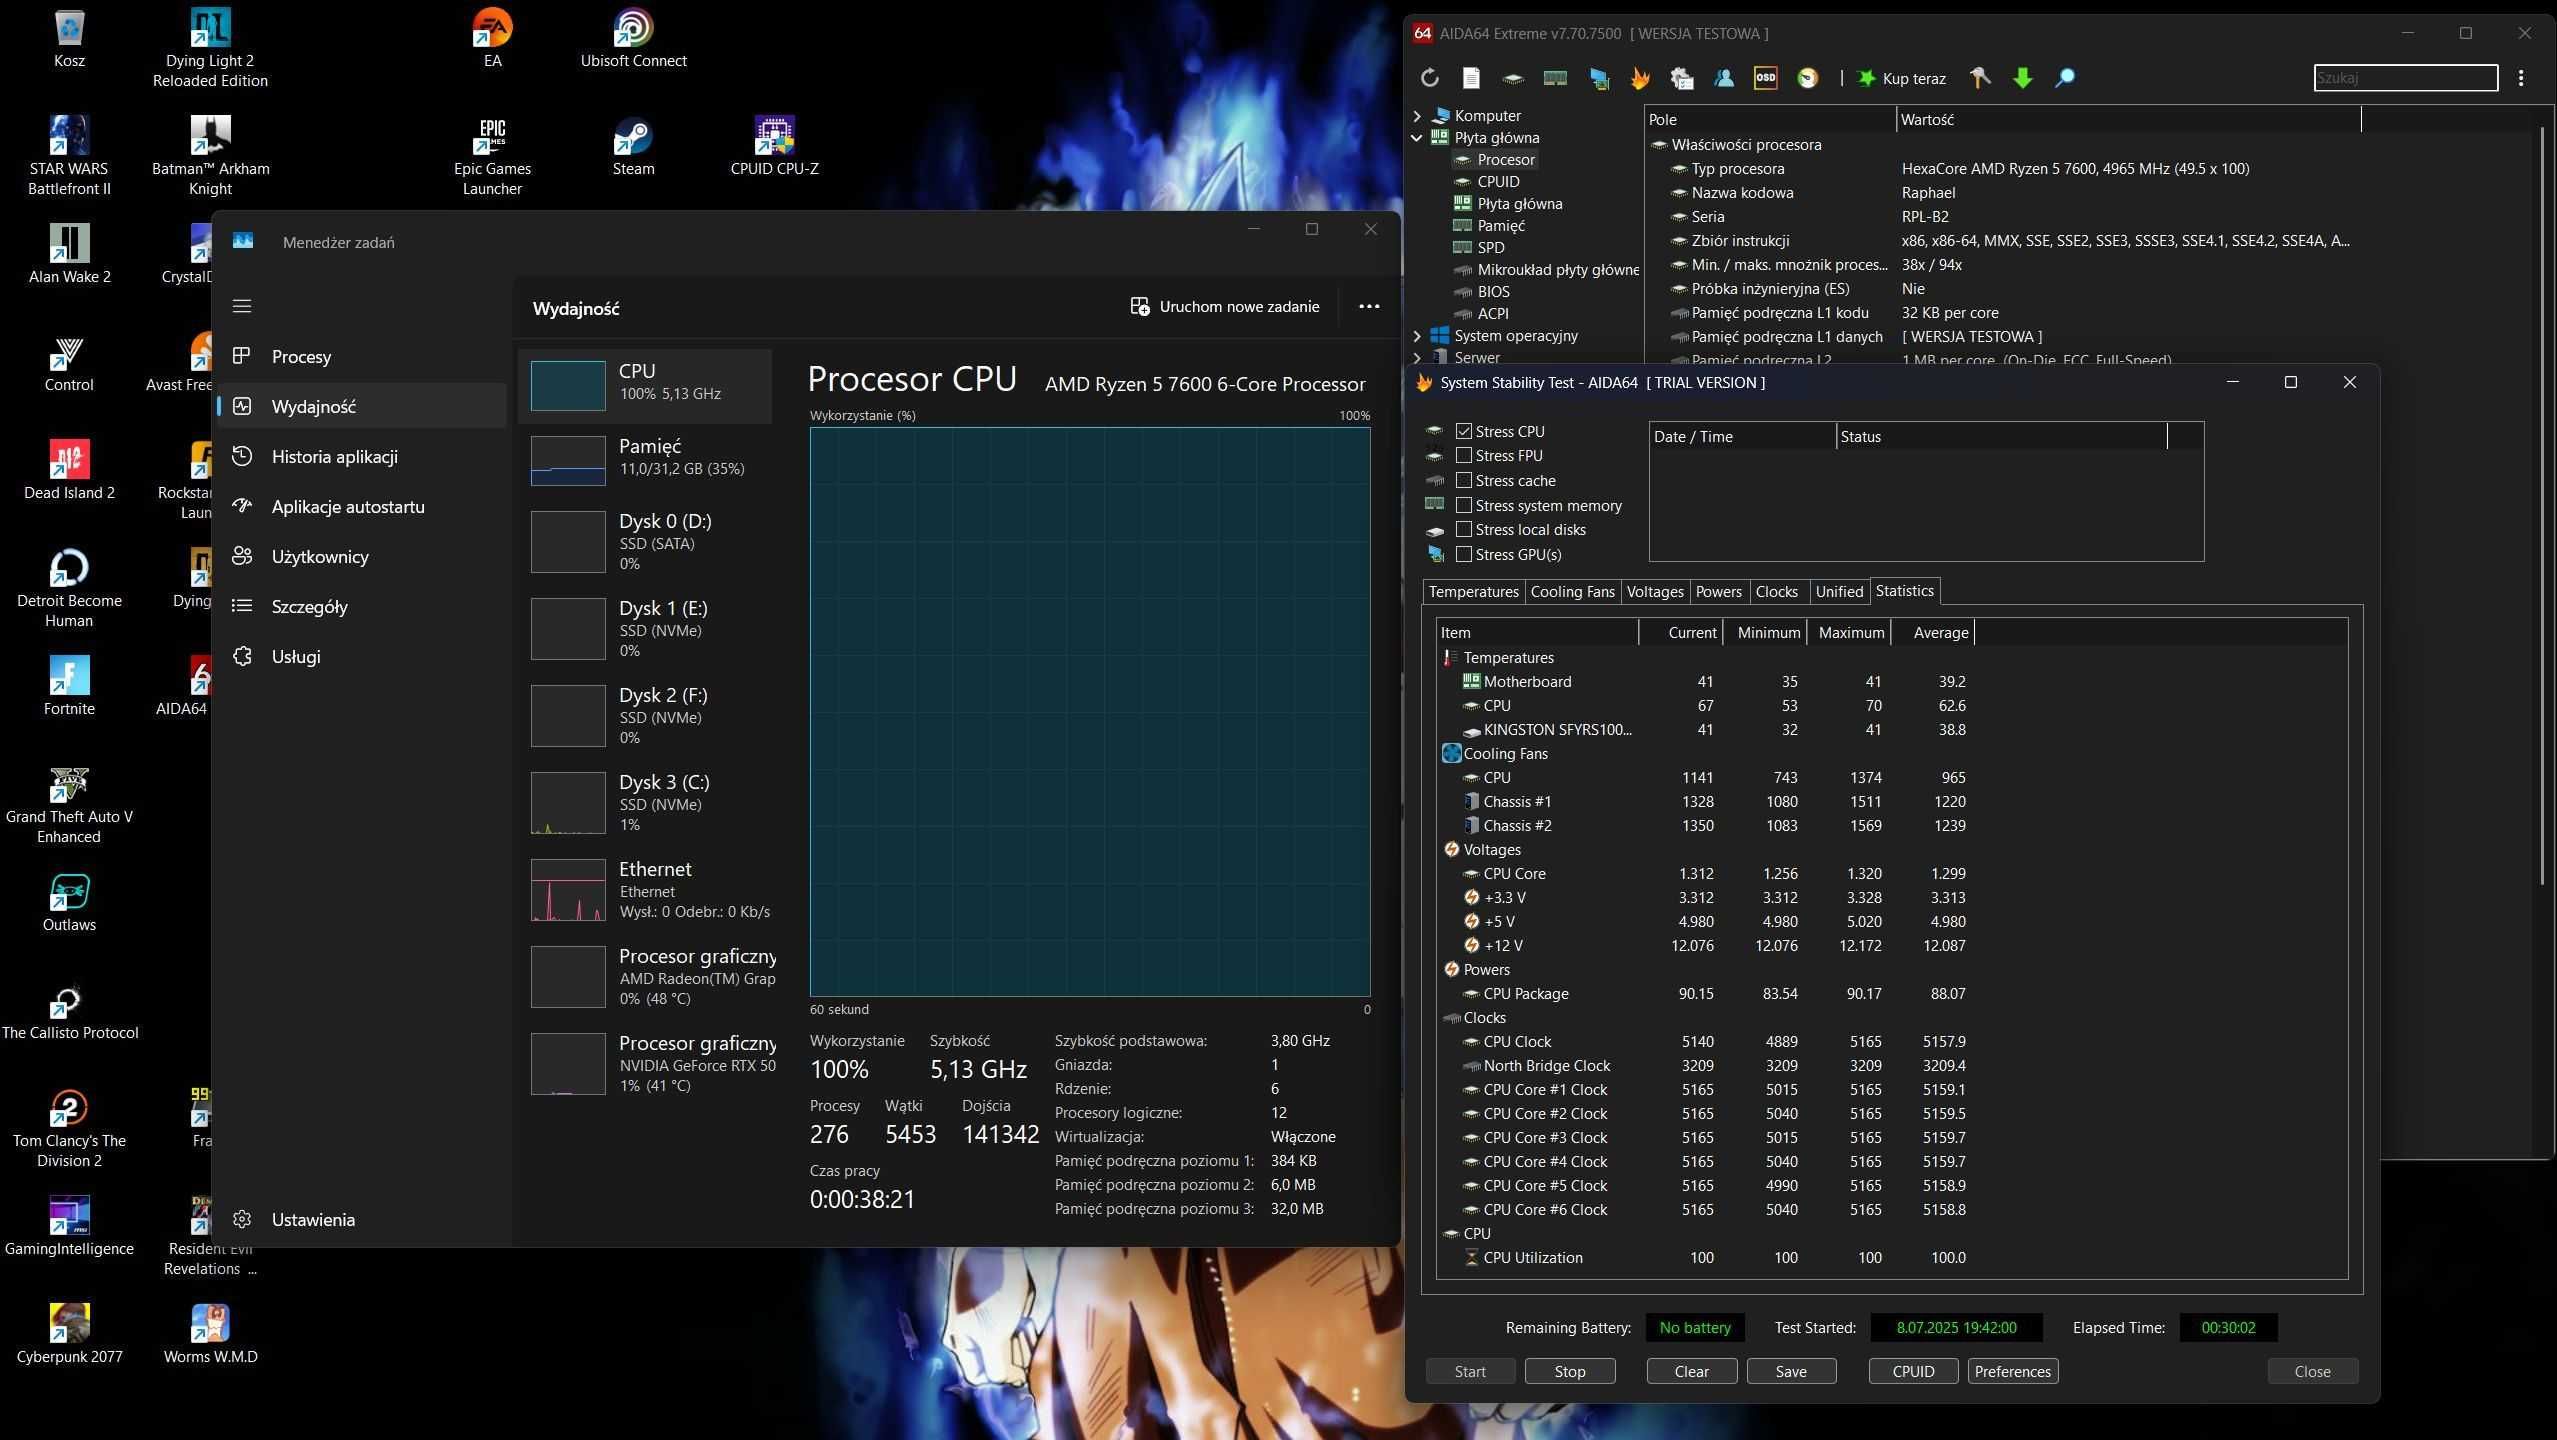Click the CPU chip icon in AIDA64 toolbar
Viewport: 2557px width, 1440px height.
pos(1513,78)
